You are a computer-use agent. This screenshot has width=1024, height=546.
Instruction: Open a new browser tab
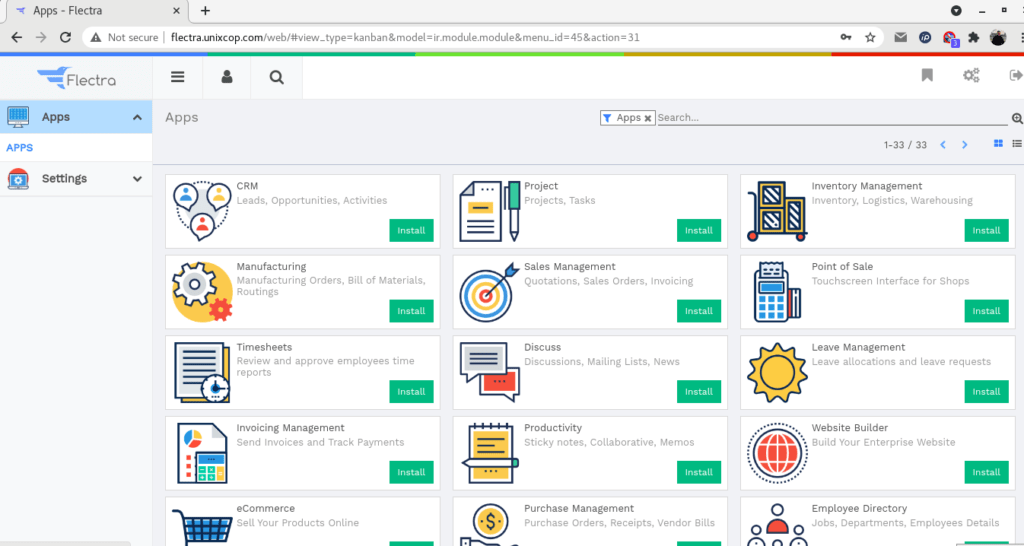click(x=205, y=10)
